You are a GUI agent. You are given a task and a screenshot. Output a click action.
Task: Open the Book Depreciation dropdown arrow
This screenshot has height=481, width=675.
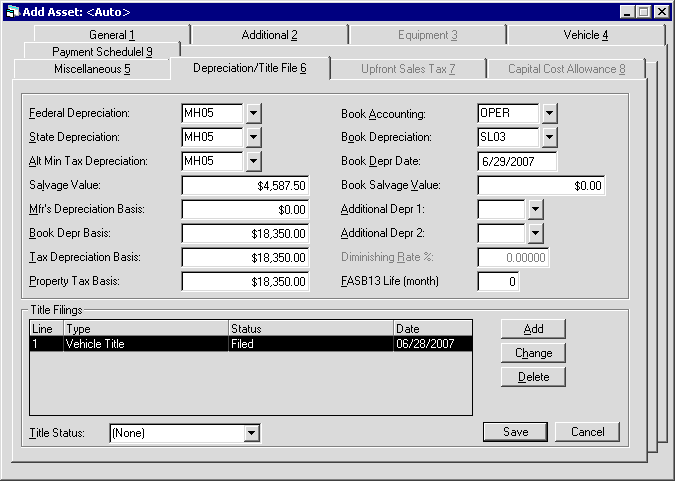click(549, 137)
